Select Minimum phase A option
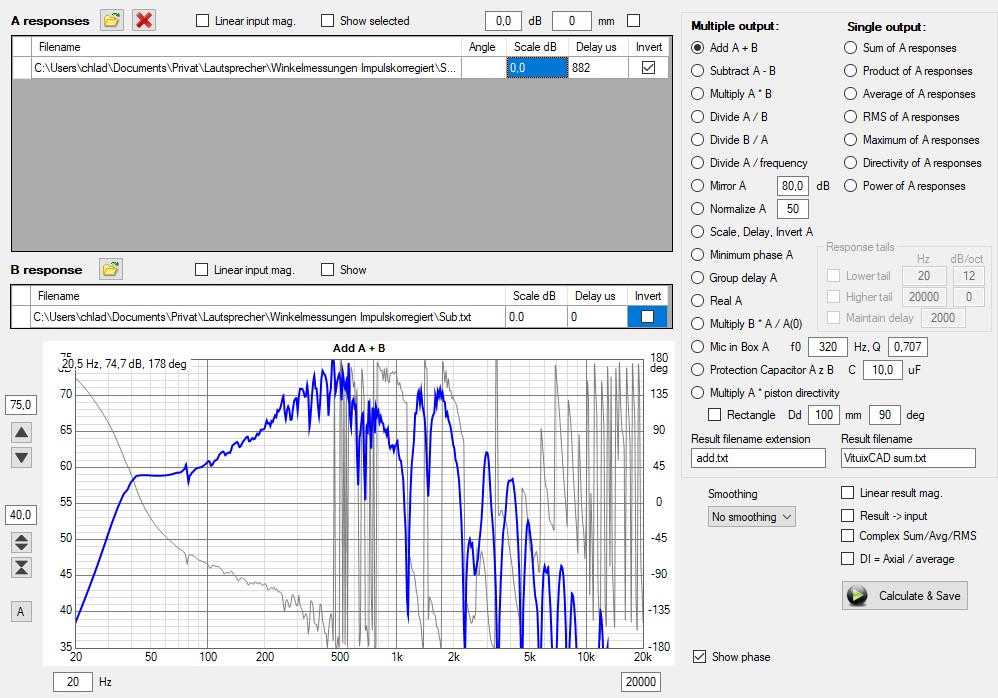This screenshot has width=998, height=698. coord(698,255)
